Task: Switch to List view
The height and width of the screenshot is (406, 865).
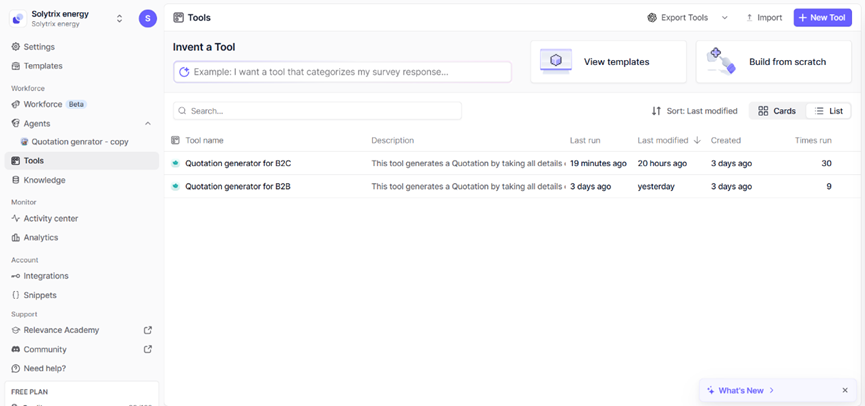Action: (x=829, y=111)
